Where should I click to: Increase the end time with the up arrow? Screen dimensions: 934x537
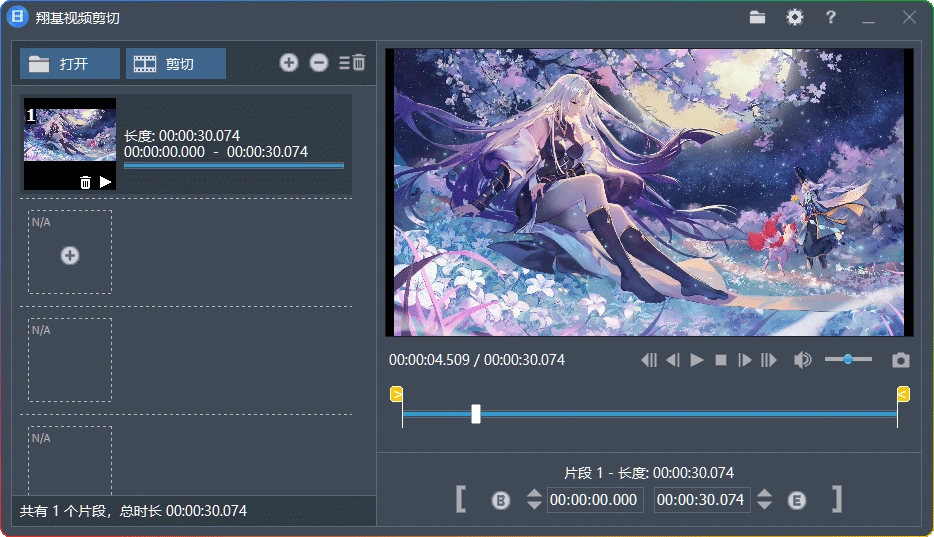[x=764, y=494]
